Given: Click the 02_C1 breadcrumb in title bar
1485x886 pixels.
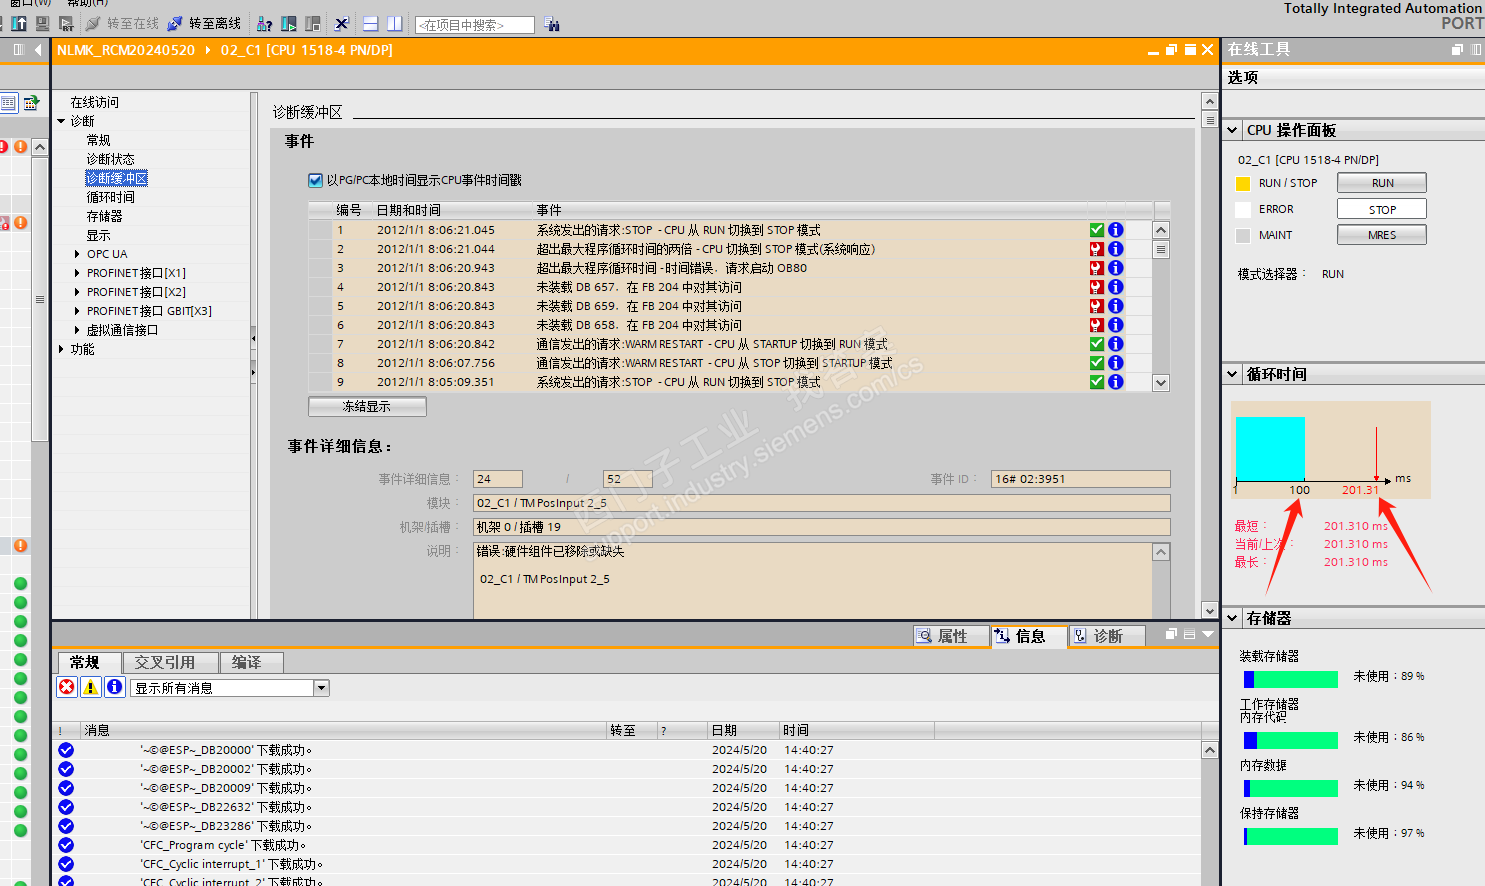Looking at the screenshot, I should click(x=307, y=50).
